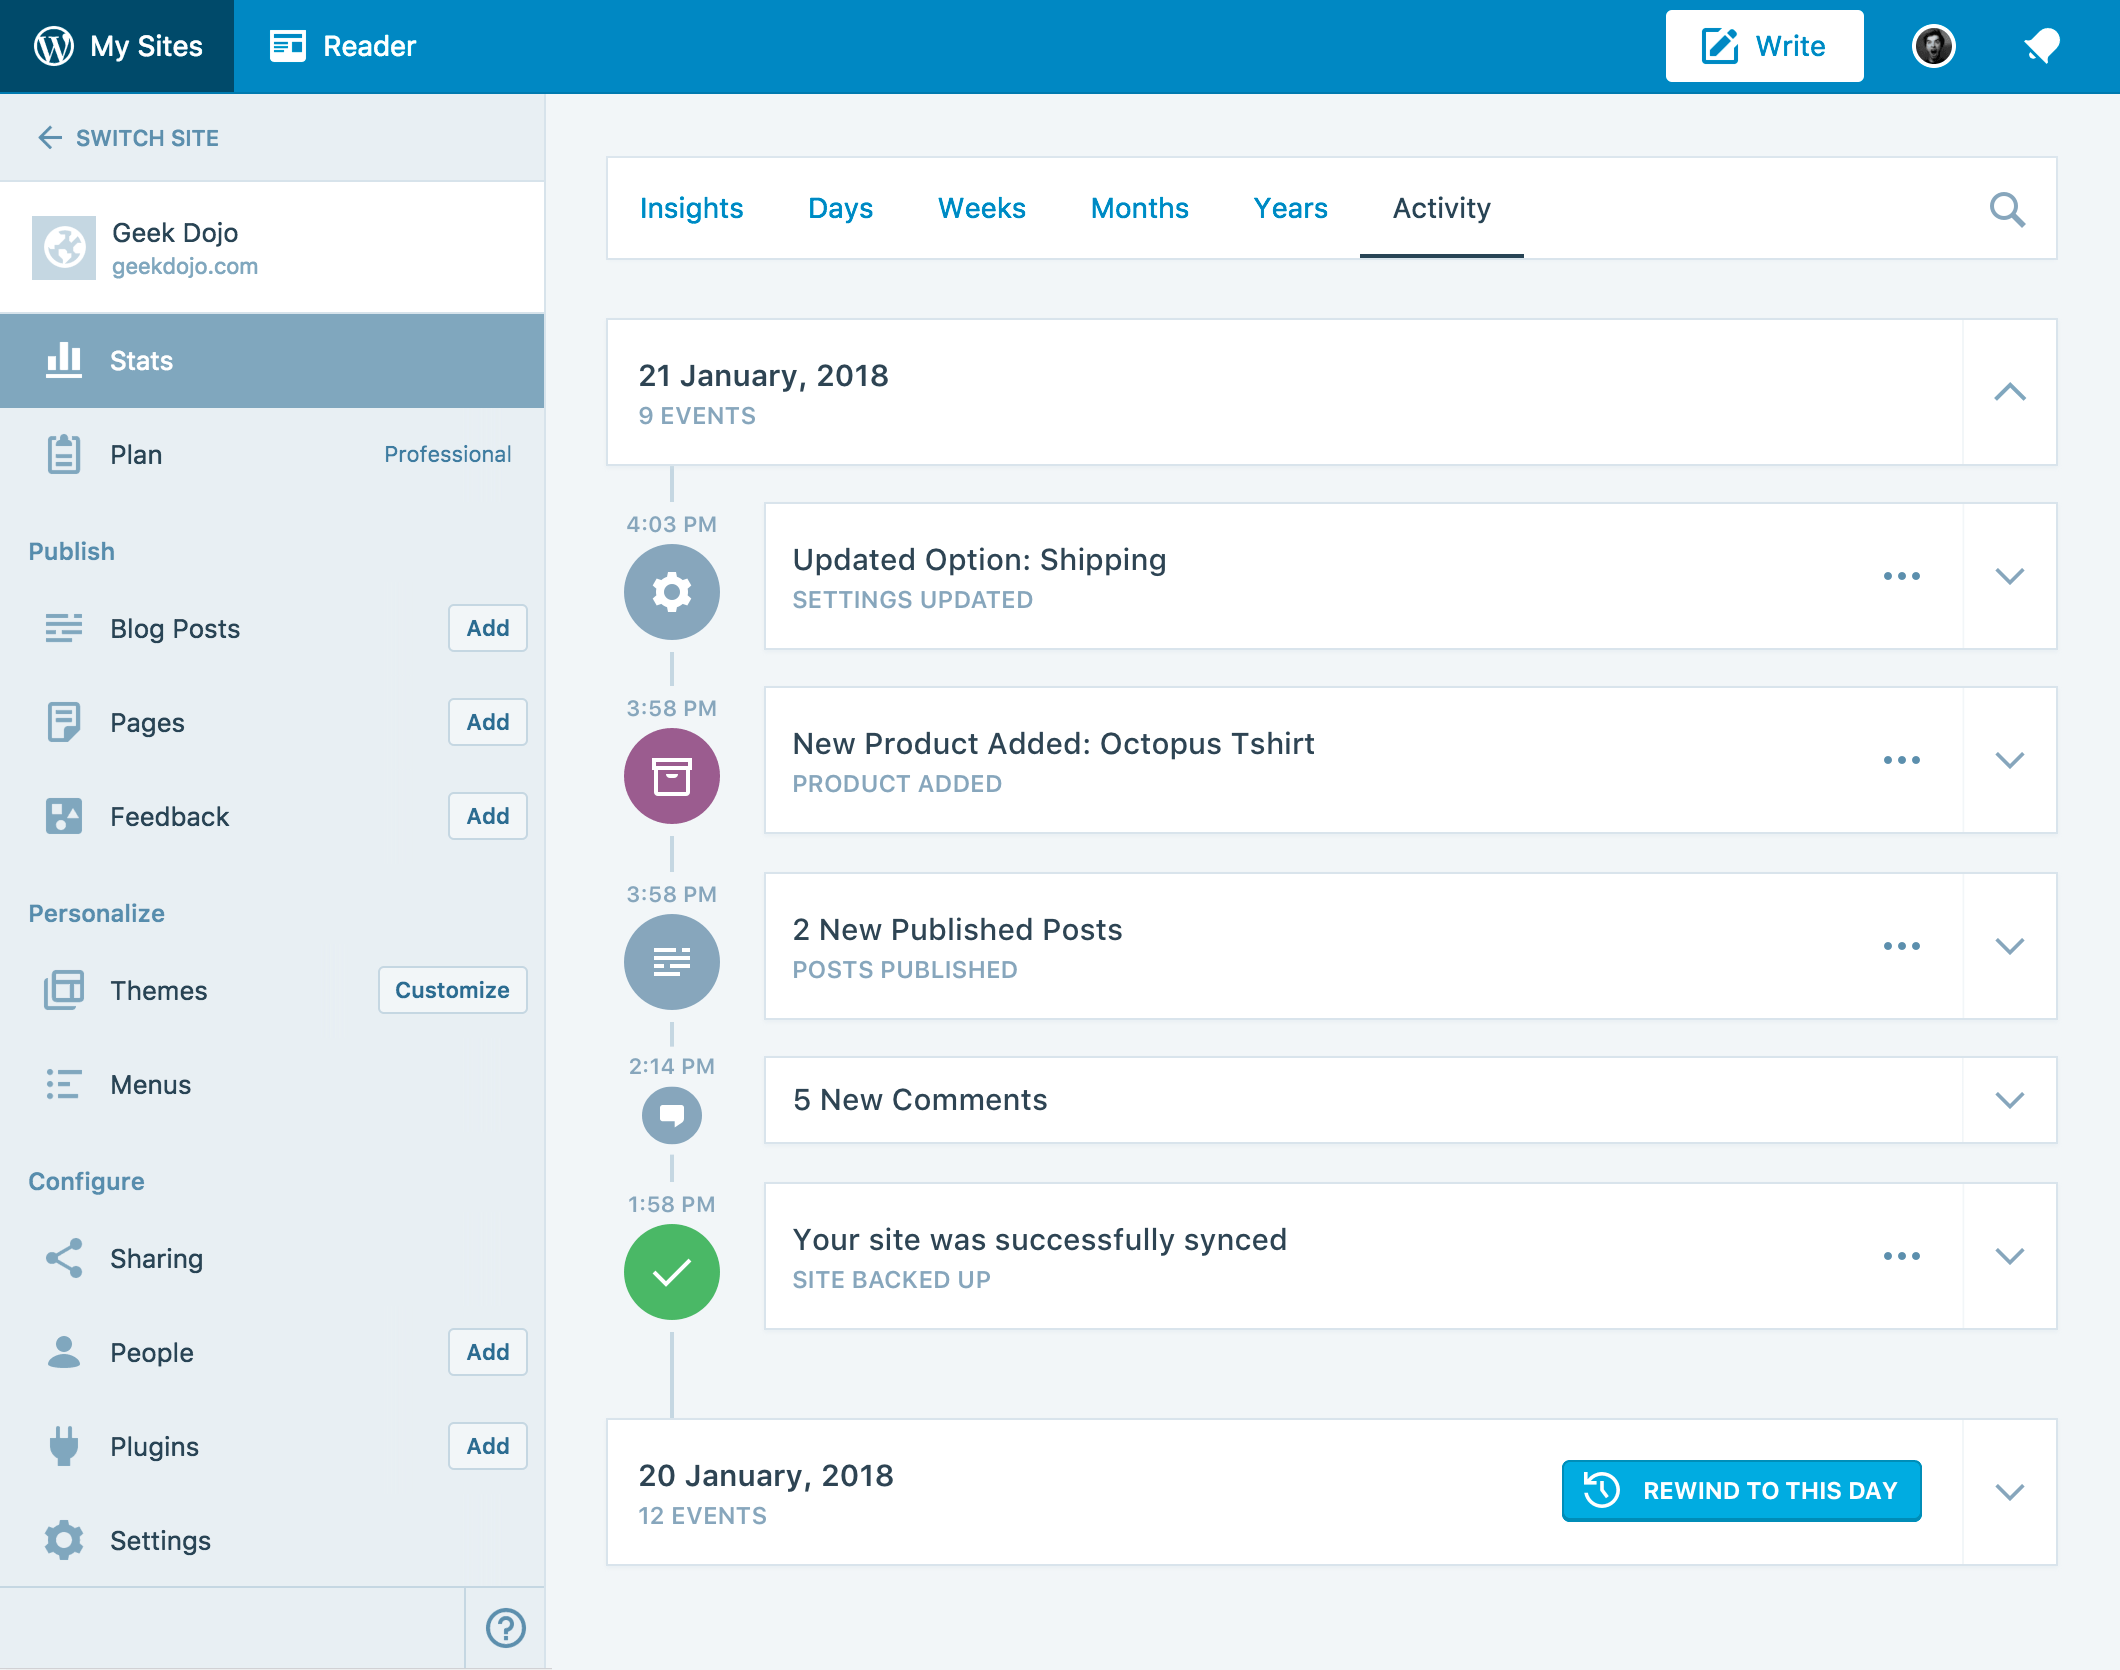Click the comments bubble timeline icon

[671, 1114]
